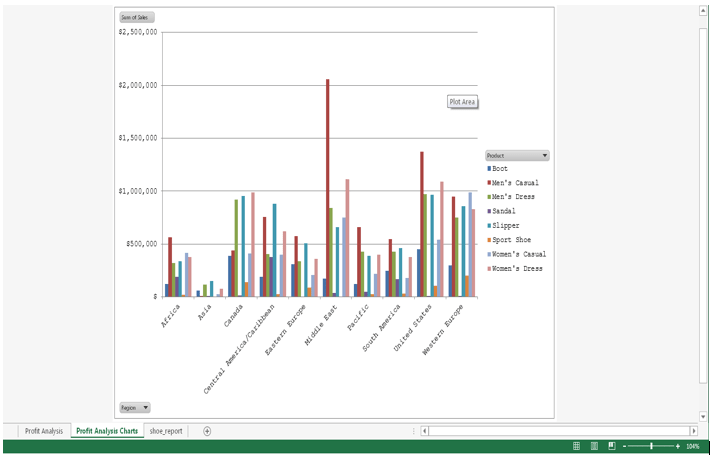
Task: Click the Middle East Women's Dress bar
Action: click(347, 238)
